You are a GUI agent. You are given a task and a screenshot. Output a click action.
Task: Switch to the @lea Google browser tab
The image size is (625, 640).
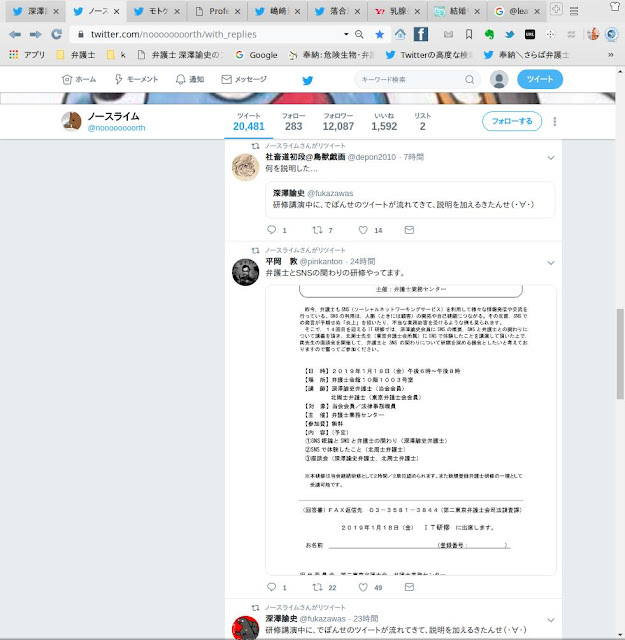[x=518, y=11]
